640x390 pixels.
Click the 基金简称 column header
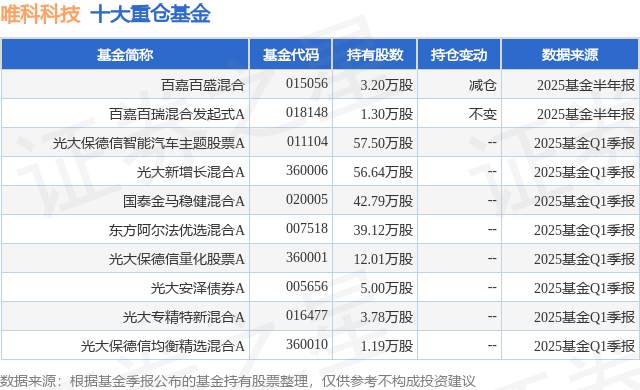point(125,54)
